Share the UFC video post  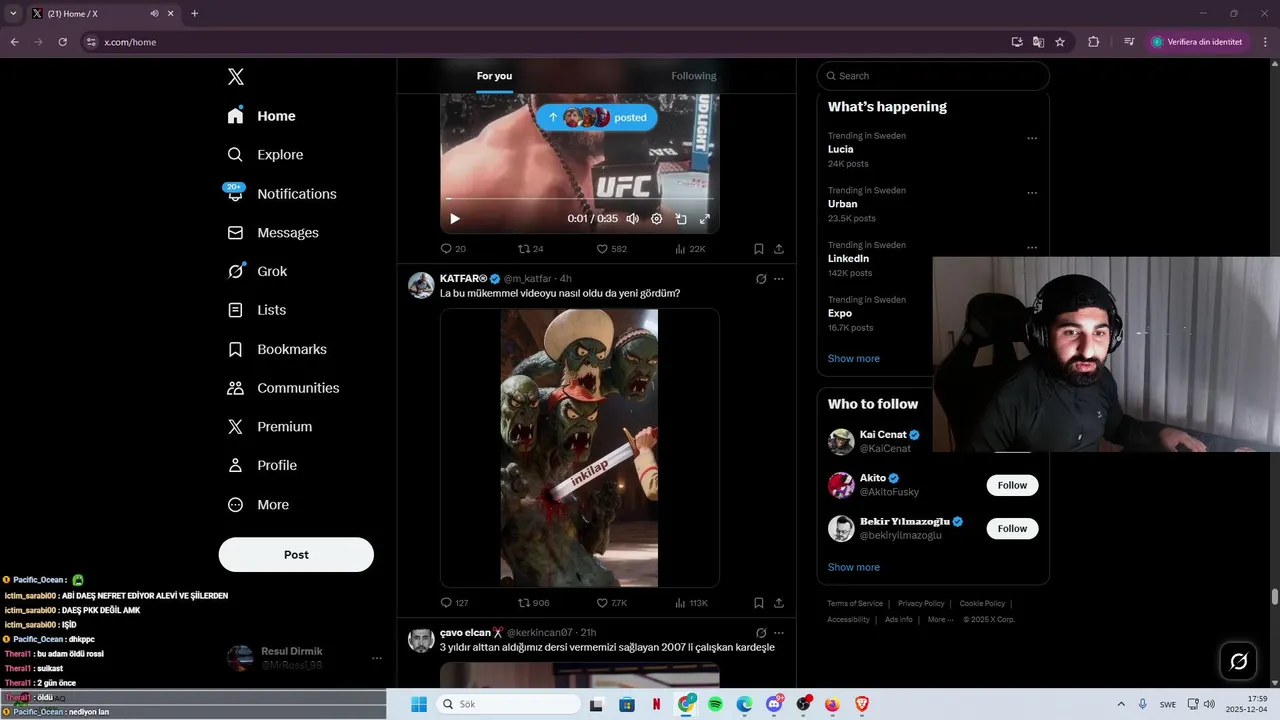coord(779,249)
